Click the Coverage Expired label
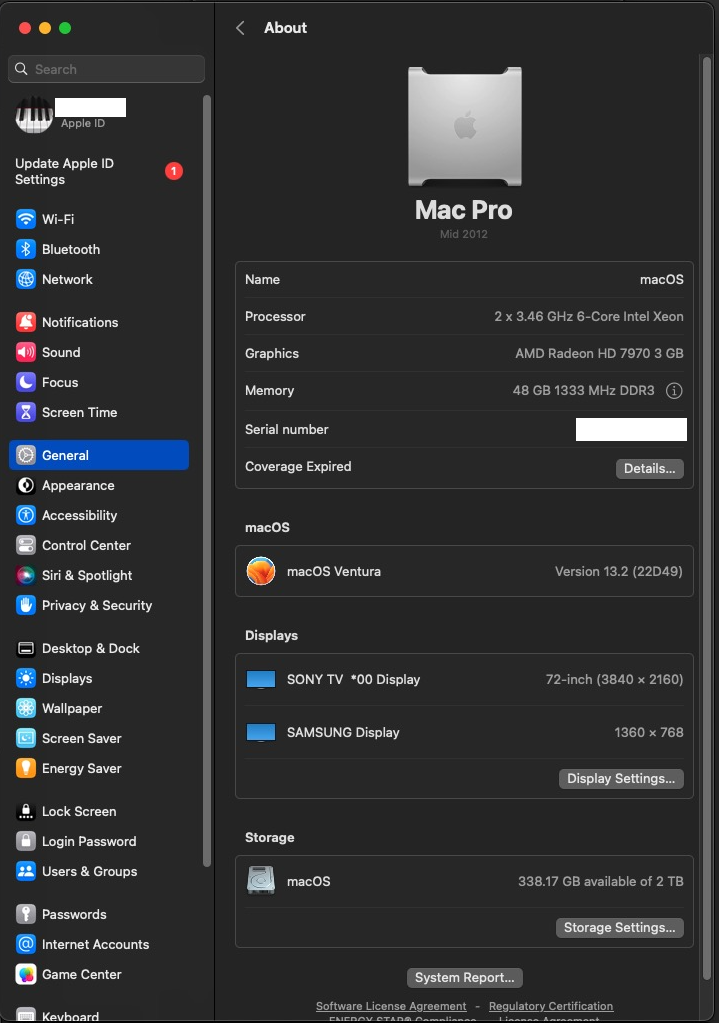This screenshot has height=1023, width=719. click(298, 466)
